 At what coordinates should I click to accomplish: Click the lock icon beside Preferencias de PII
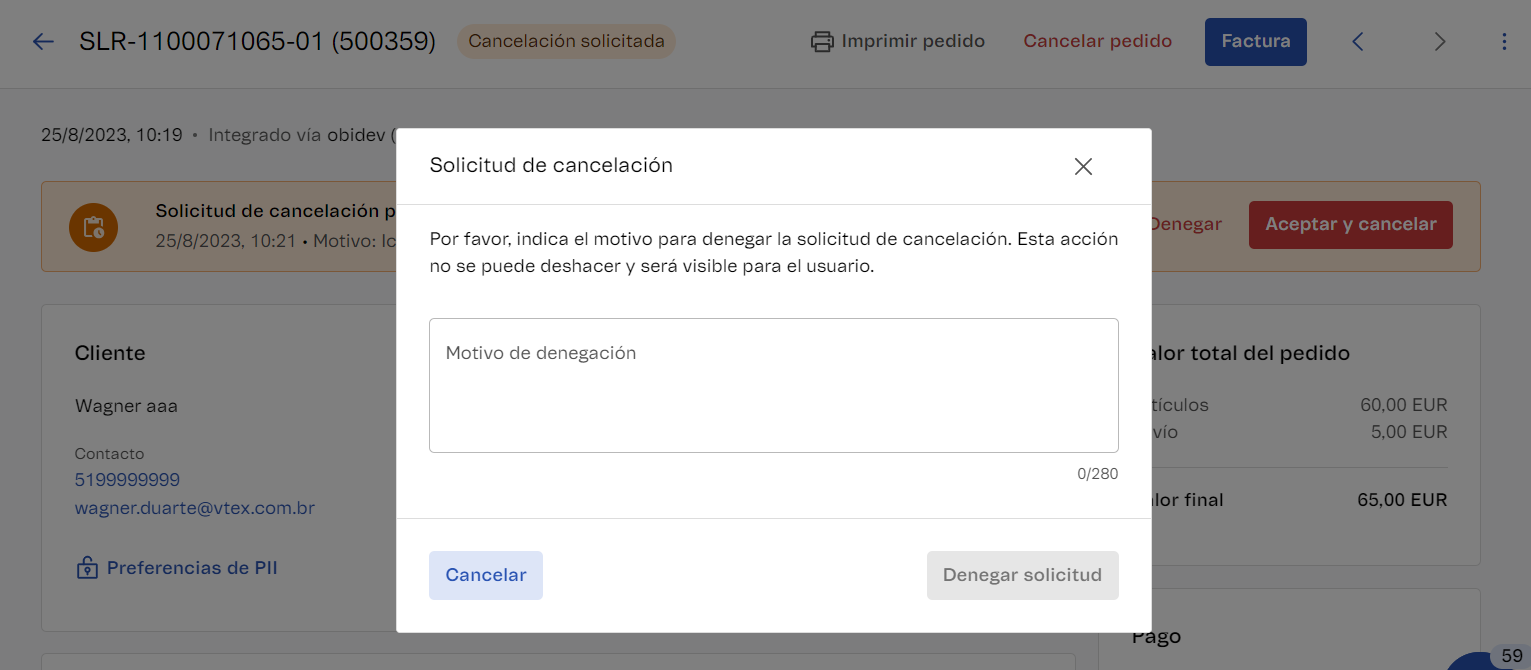click(87, 568)
